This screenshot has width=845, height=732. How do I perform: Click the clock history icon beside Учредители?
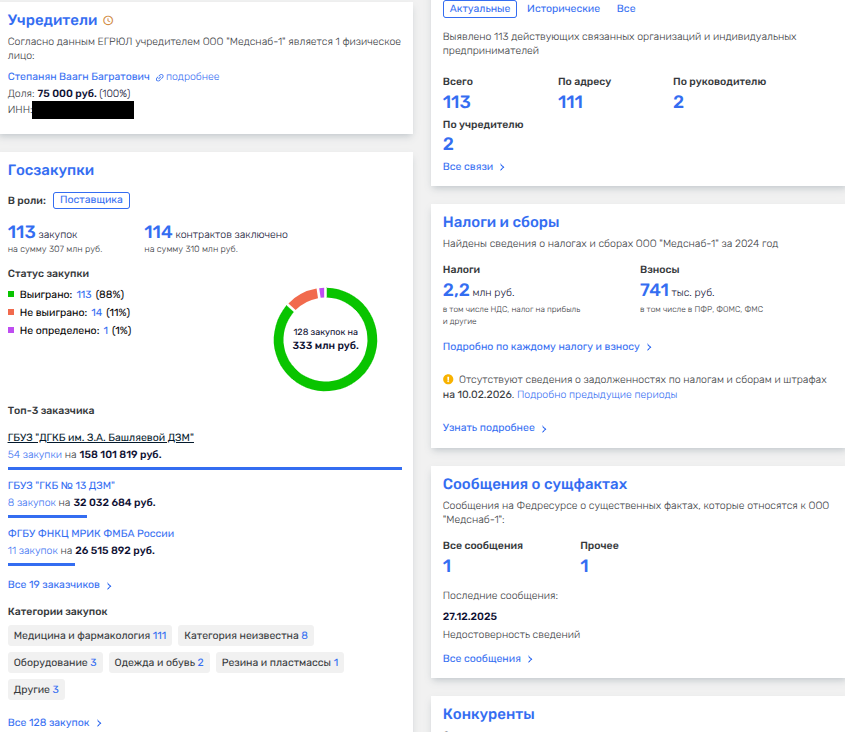click(x=109, y=21)
